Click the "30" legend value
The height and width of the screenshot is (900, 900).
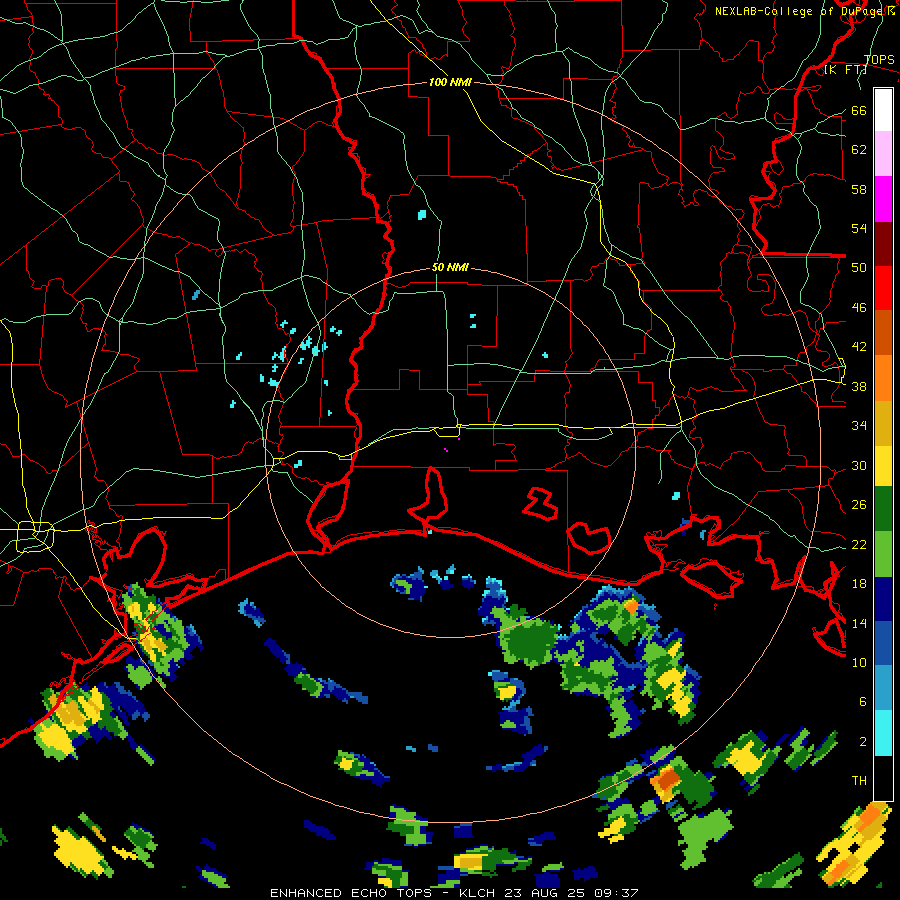point(859,465)
